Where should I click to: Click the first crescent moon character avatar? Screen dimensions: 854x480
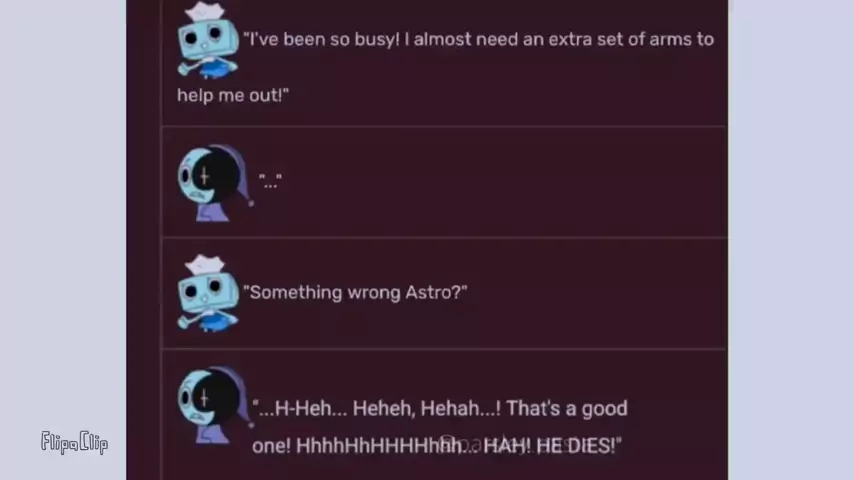click(x=215, y=183)
